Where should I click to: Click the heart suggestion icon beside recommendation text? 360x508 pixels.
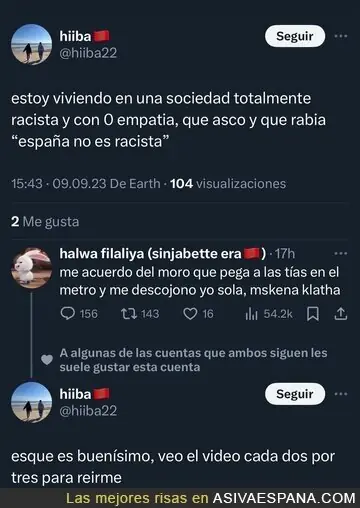[47, 360]
